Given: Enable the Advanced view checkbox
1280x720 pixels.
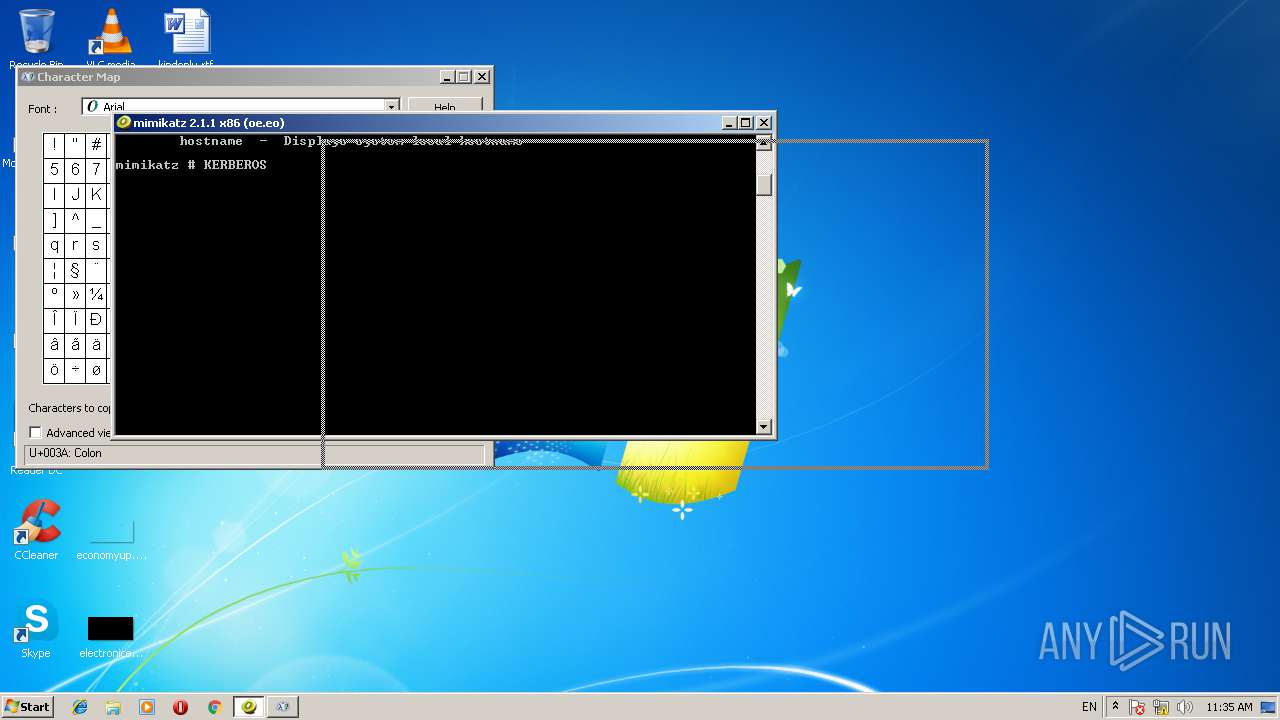Looking at the screenshot, I should point(35,433).
